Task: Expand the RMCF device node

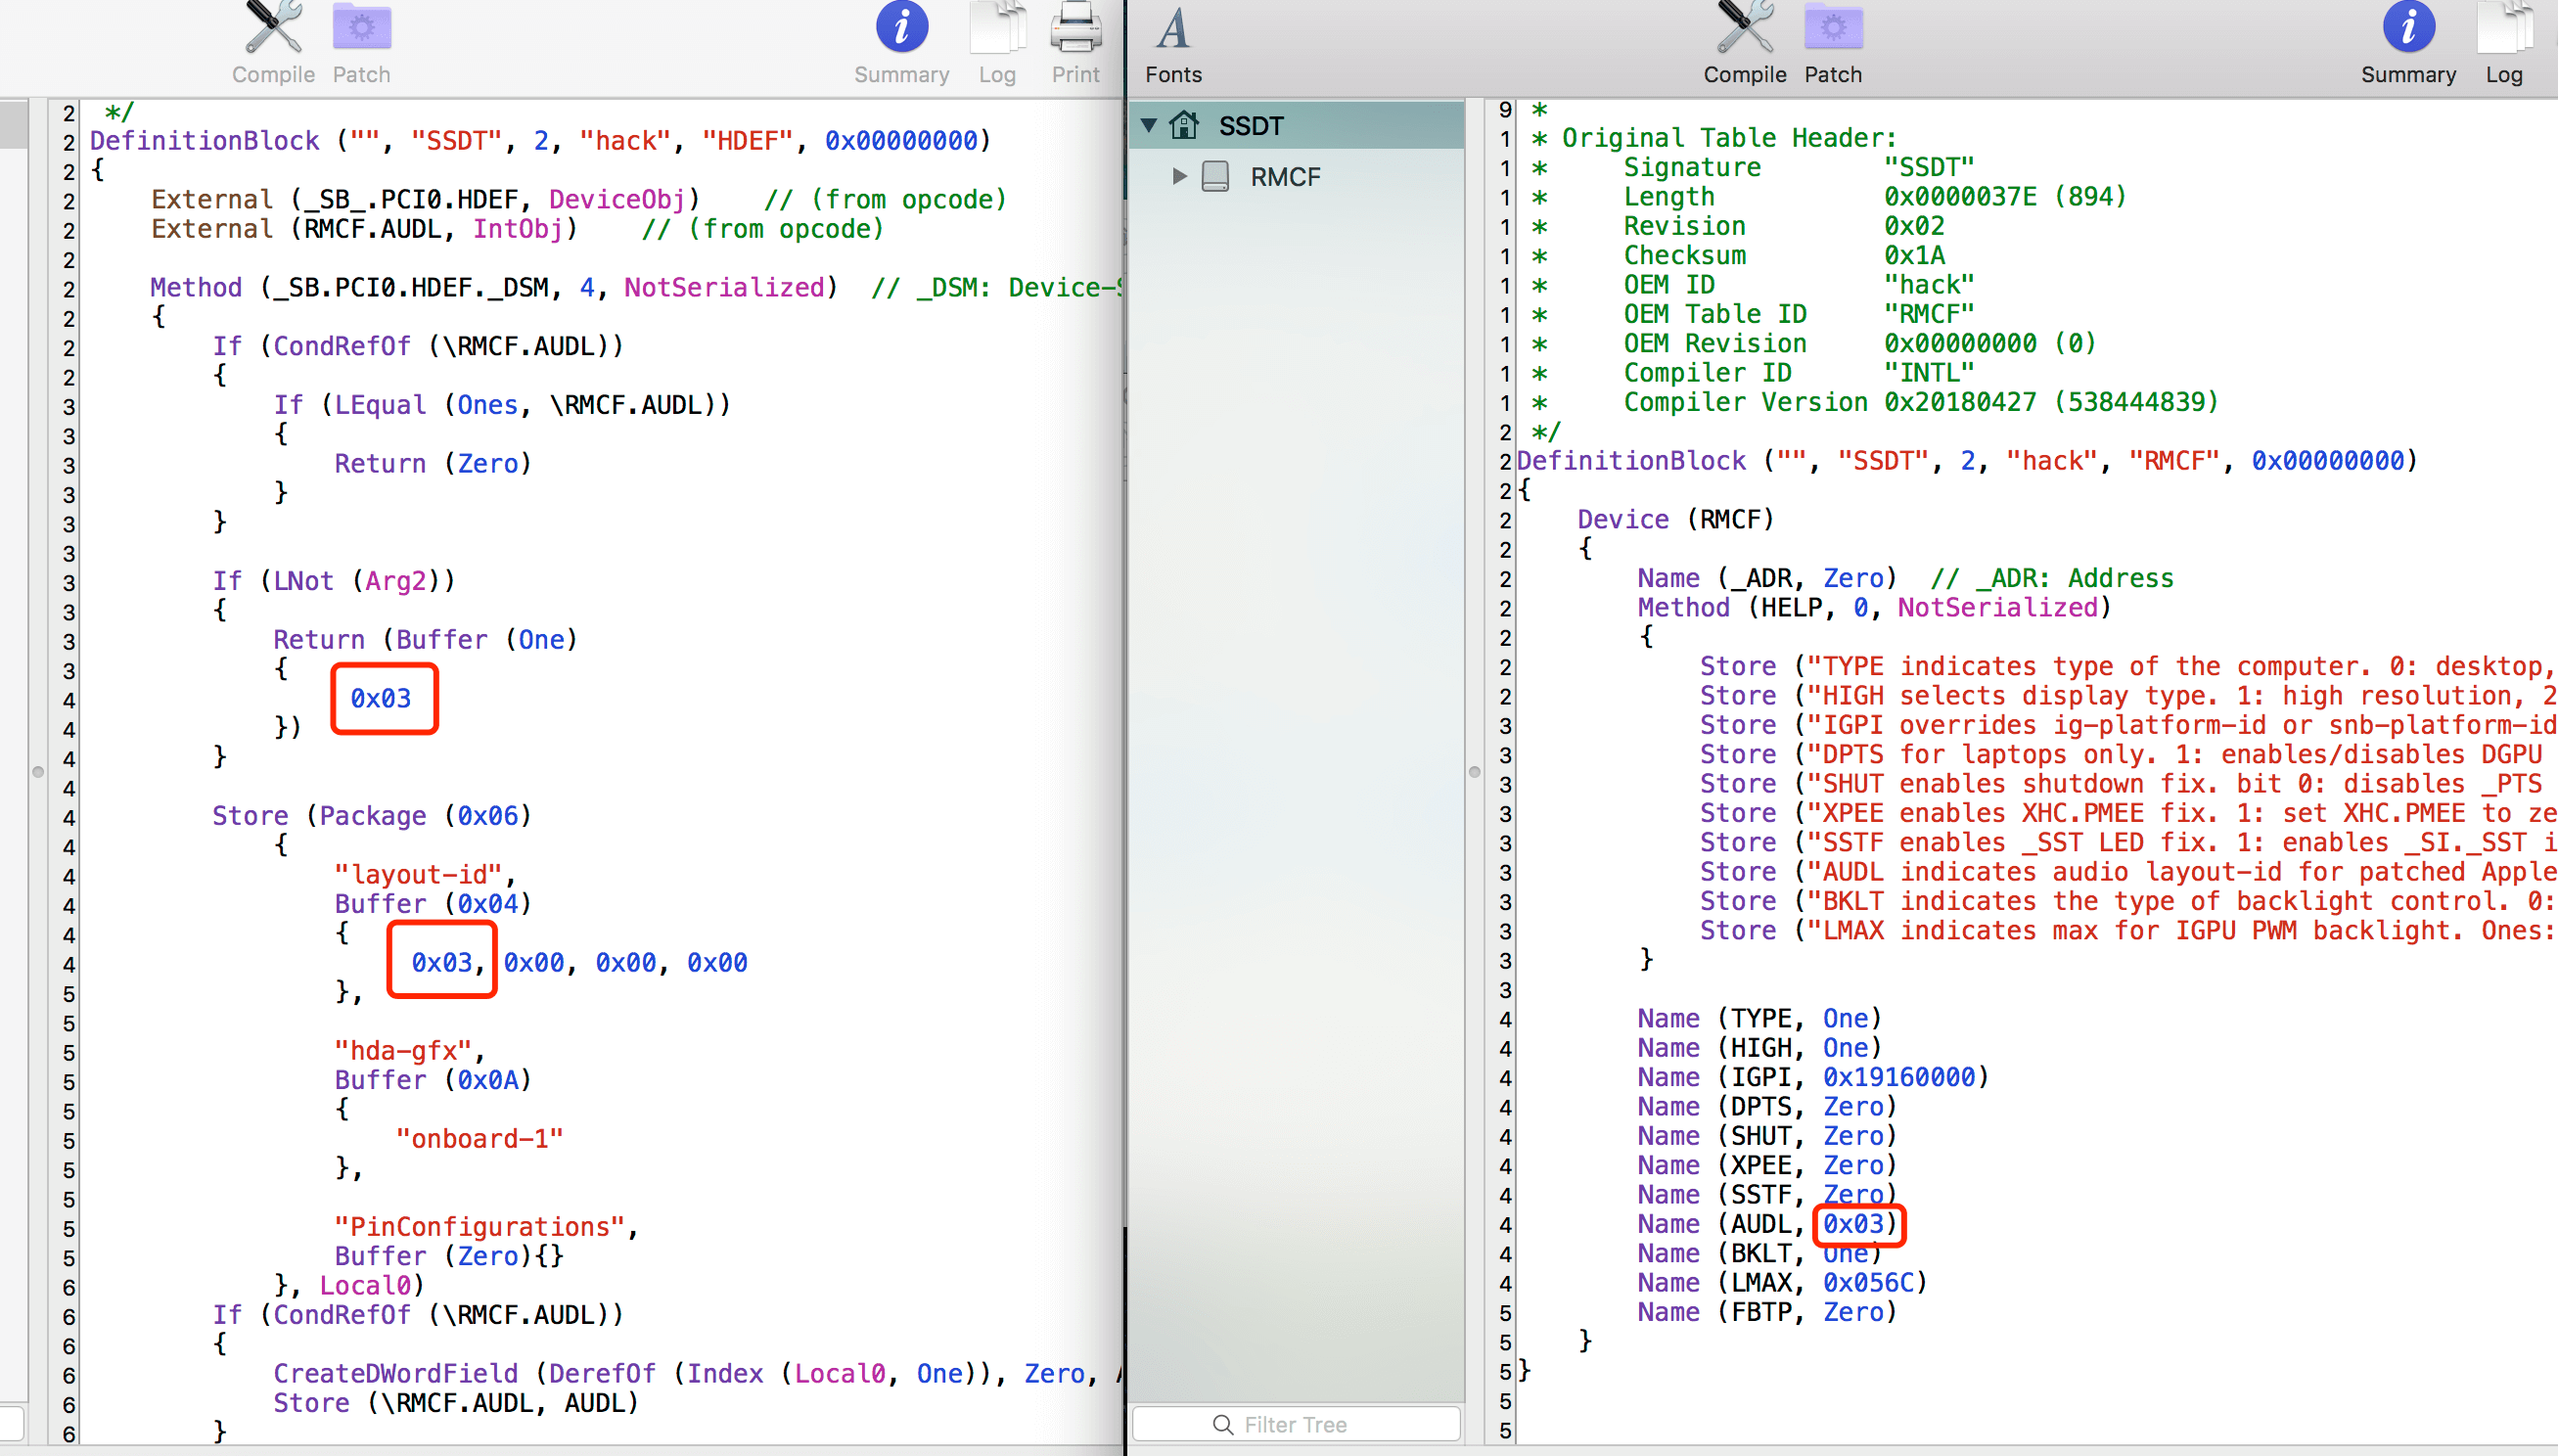Action: pyautogui.click(x=1179, y=177)
